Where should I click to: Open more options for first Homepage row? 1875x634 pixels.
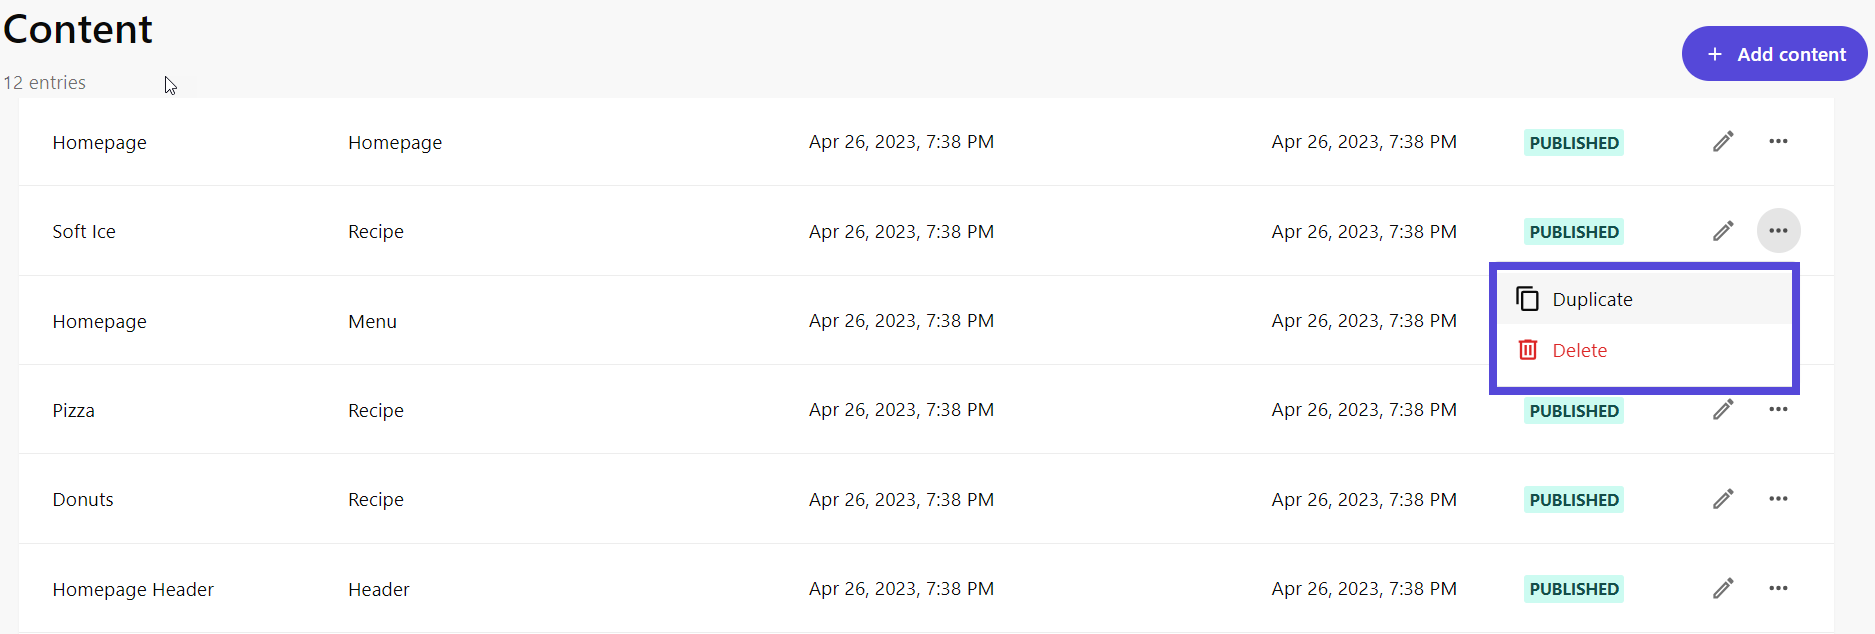(1778, 141)
